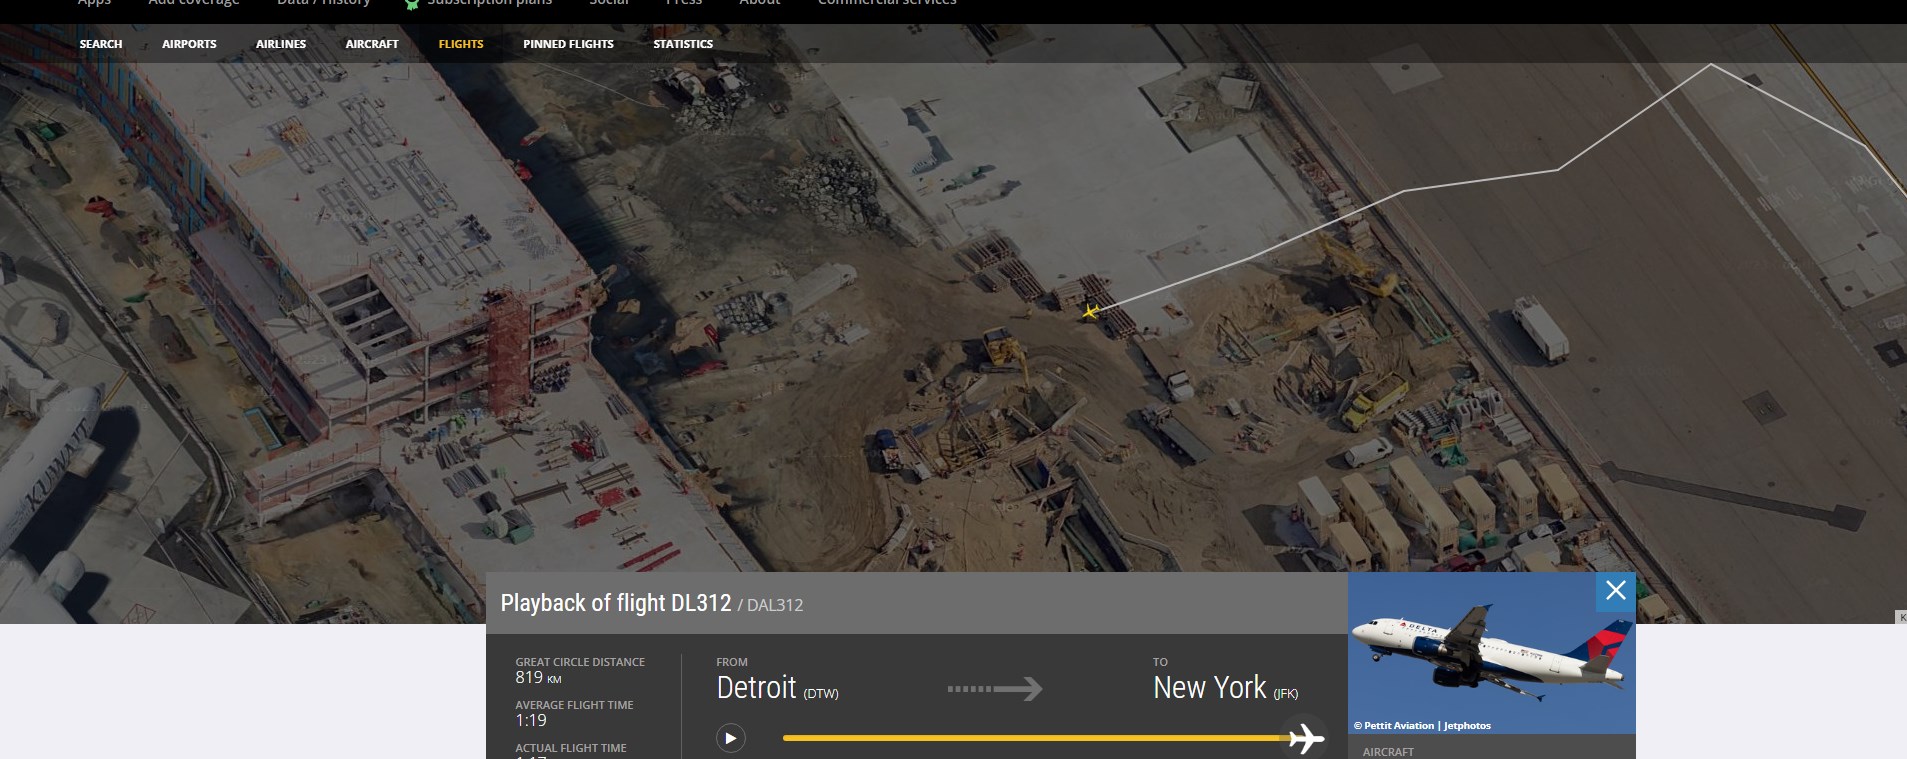Click the highlighted Flights tab
Screen dimensions: 1907x759
(461, 44)
